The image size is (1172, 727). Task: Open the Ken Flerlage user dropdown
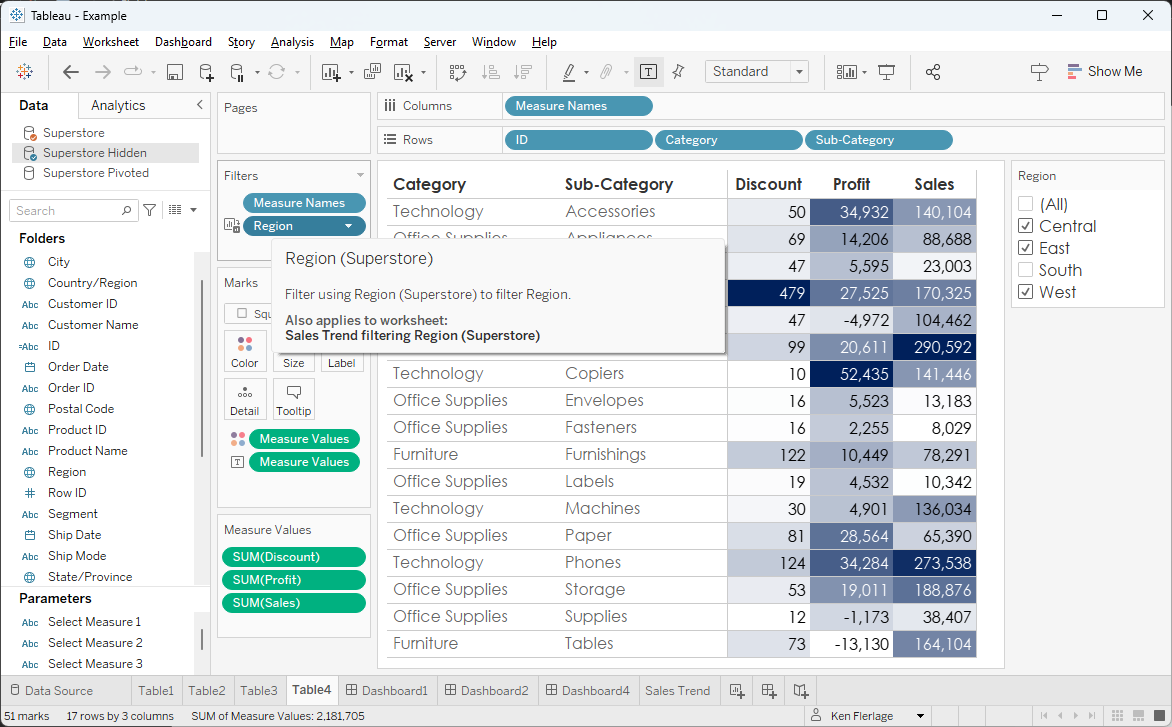pos(921,716)
